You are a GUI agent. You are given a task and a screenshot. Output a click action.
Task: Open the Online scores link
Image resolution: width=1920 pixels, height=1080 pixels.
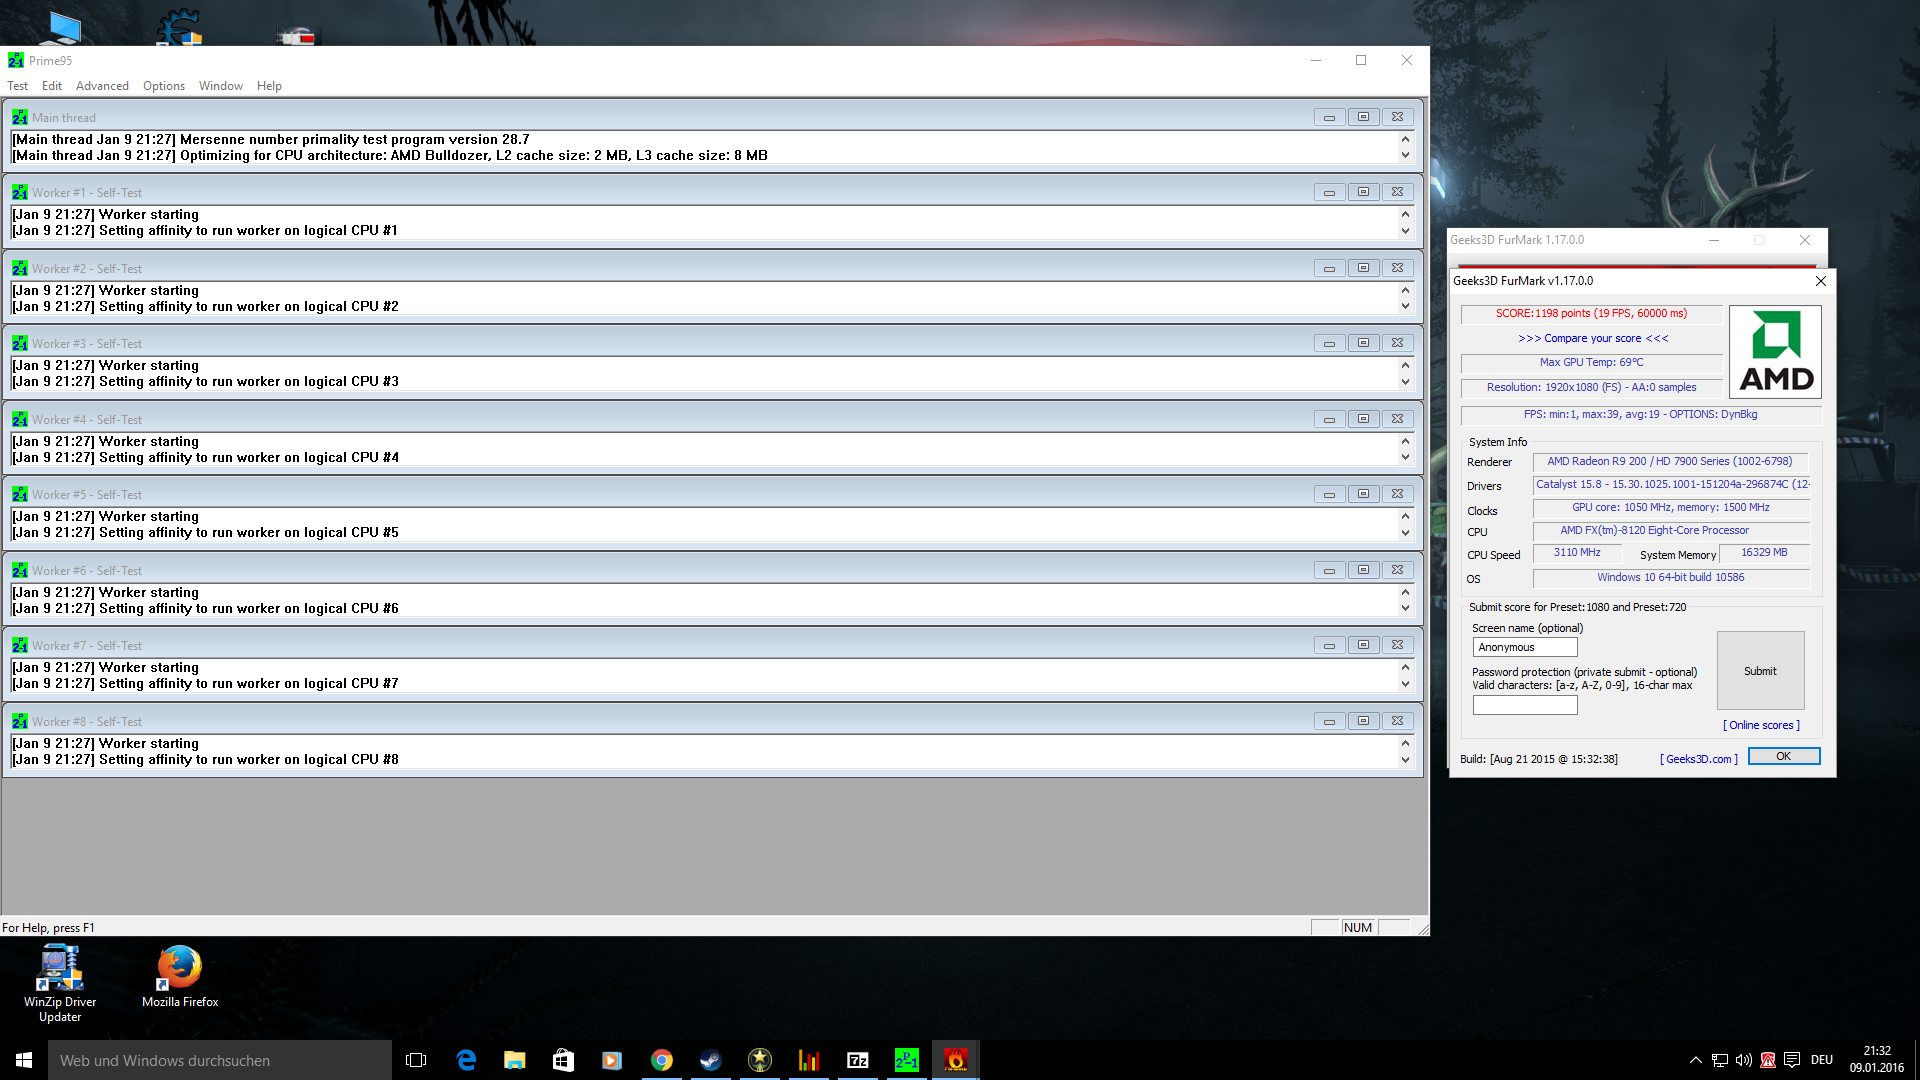(x=1761, y=725)
